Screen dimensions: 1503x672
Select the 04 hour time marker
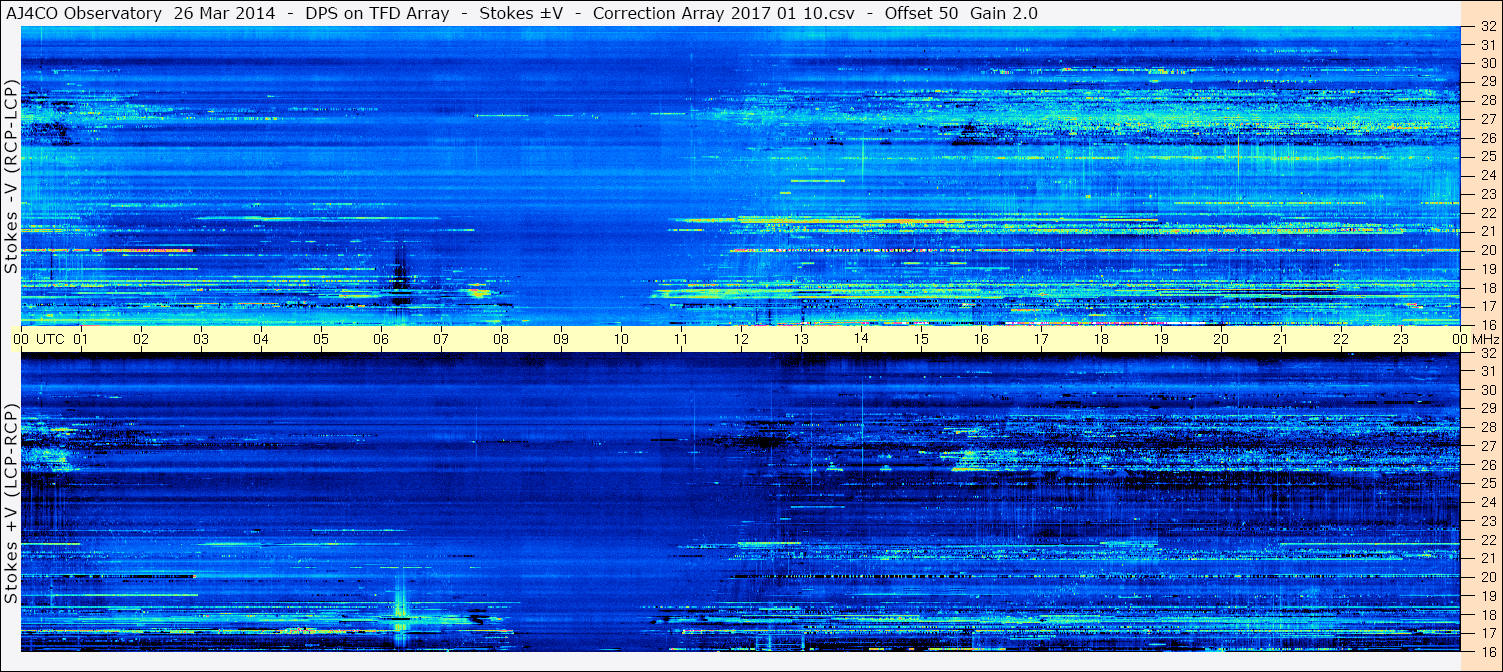click(x=261, y=339)
